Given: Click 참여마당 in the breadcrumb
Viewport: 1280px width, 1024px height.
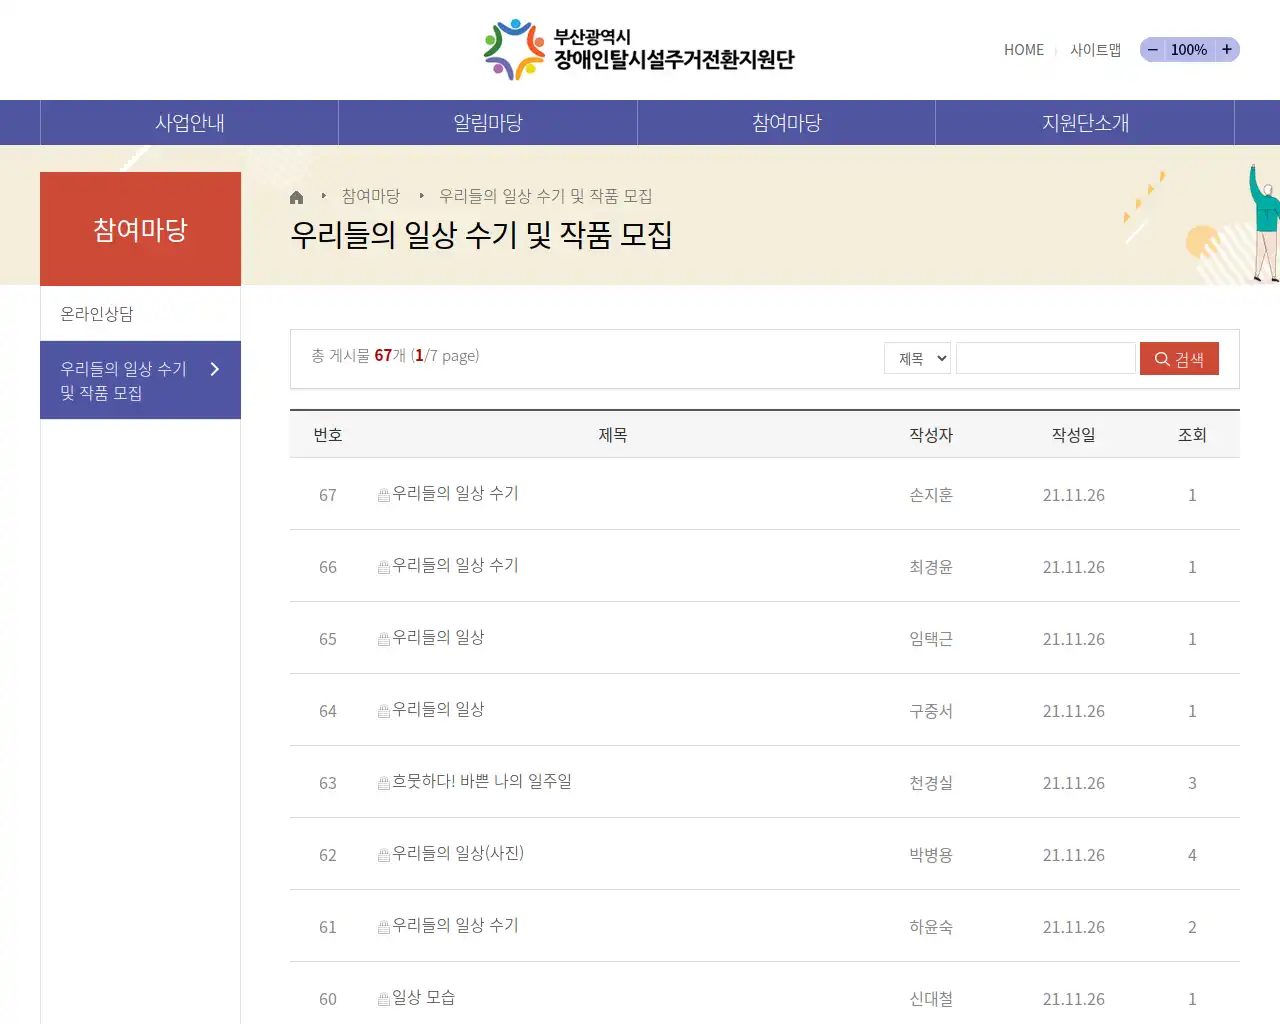Looking at the screenshot, I should pos(370,196).
